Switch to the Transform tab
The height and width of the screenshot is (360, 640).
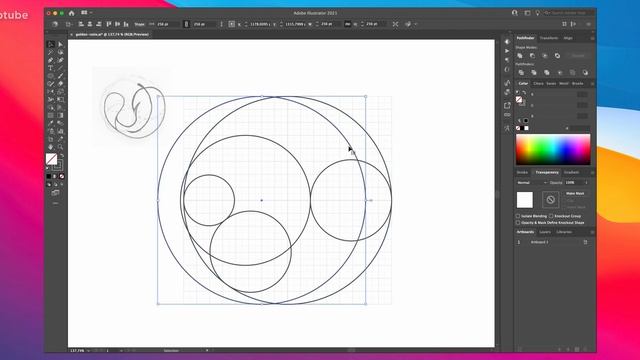tap(549, 38)
